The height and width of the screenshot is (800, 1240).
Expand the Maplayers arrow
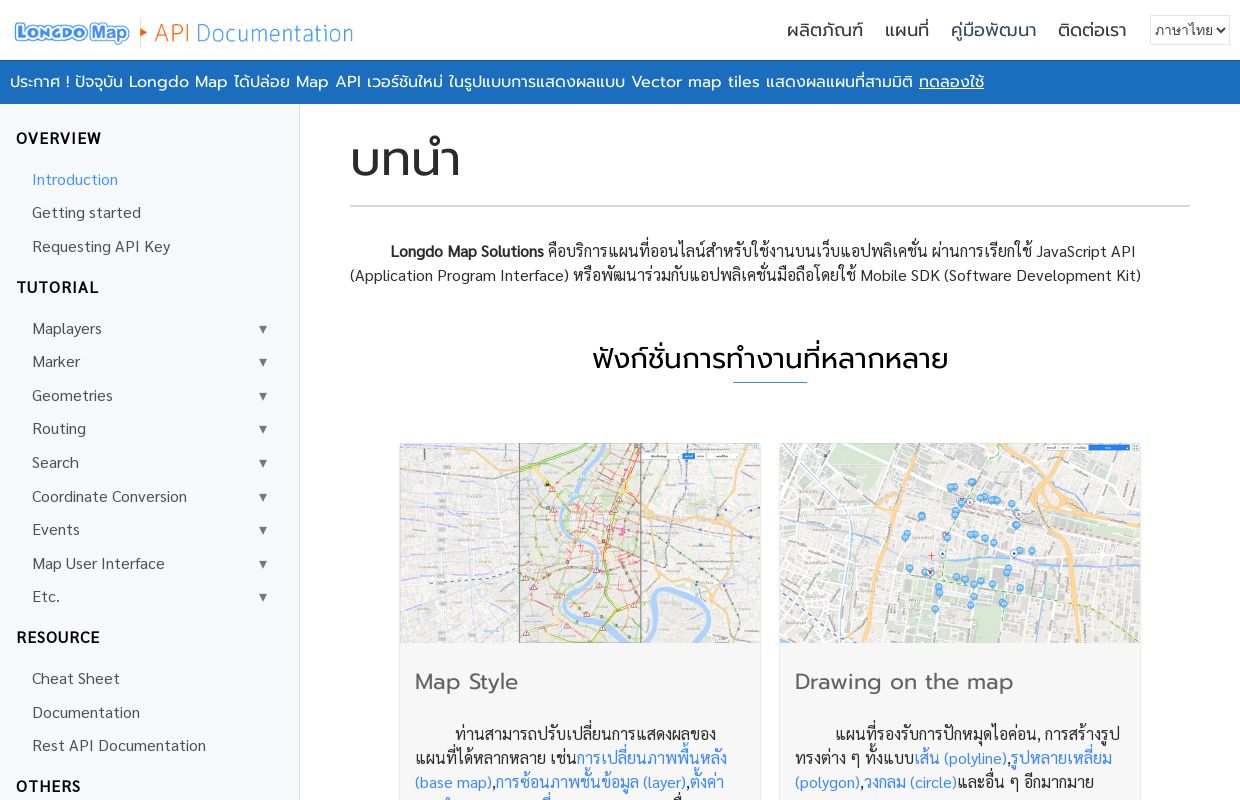click(x=263, y=329)
